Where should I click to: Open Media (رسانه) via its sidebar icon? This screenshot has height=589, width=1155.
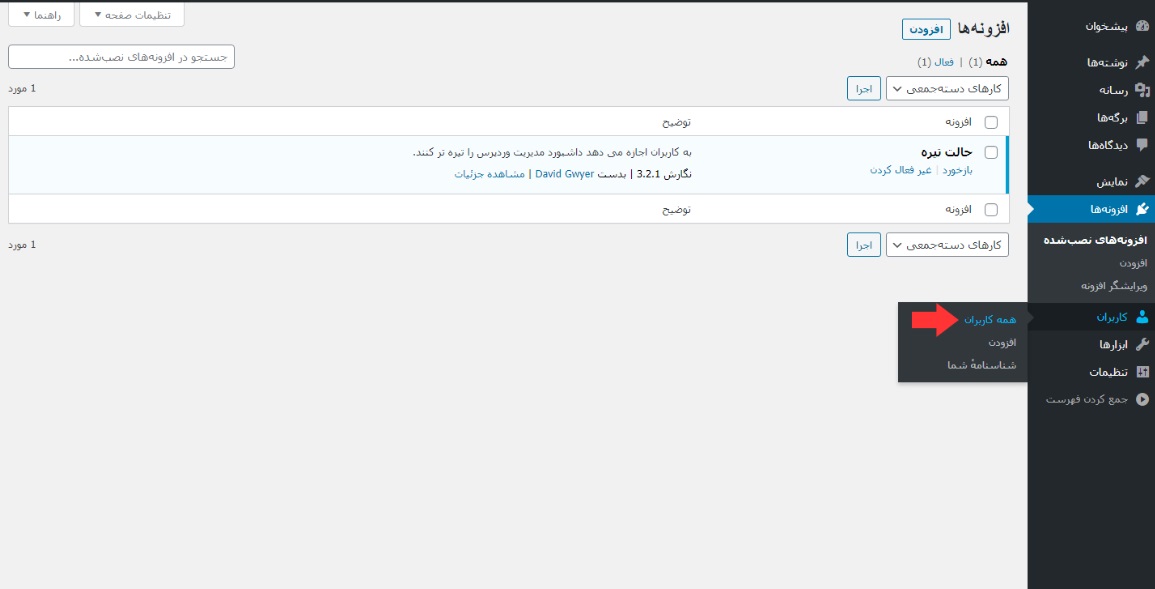(x=1142, y=90)
